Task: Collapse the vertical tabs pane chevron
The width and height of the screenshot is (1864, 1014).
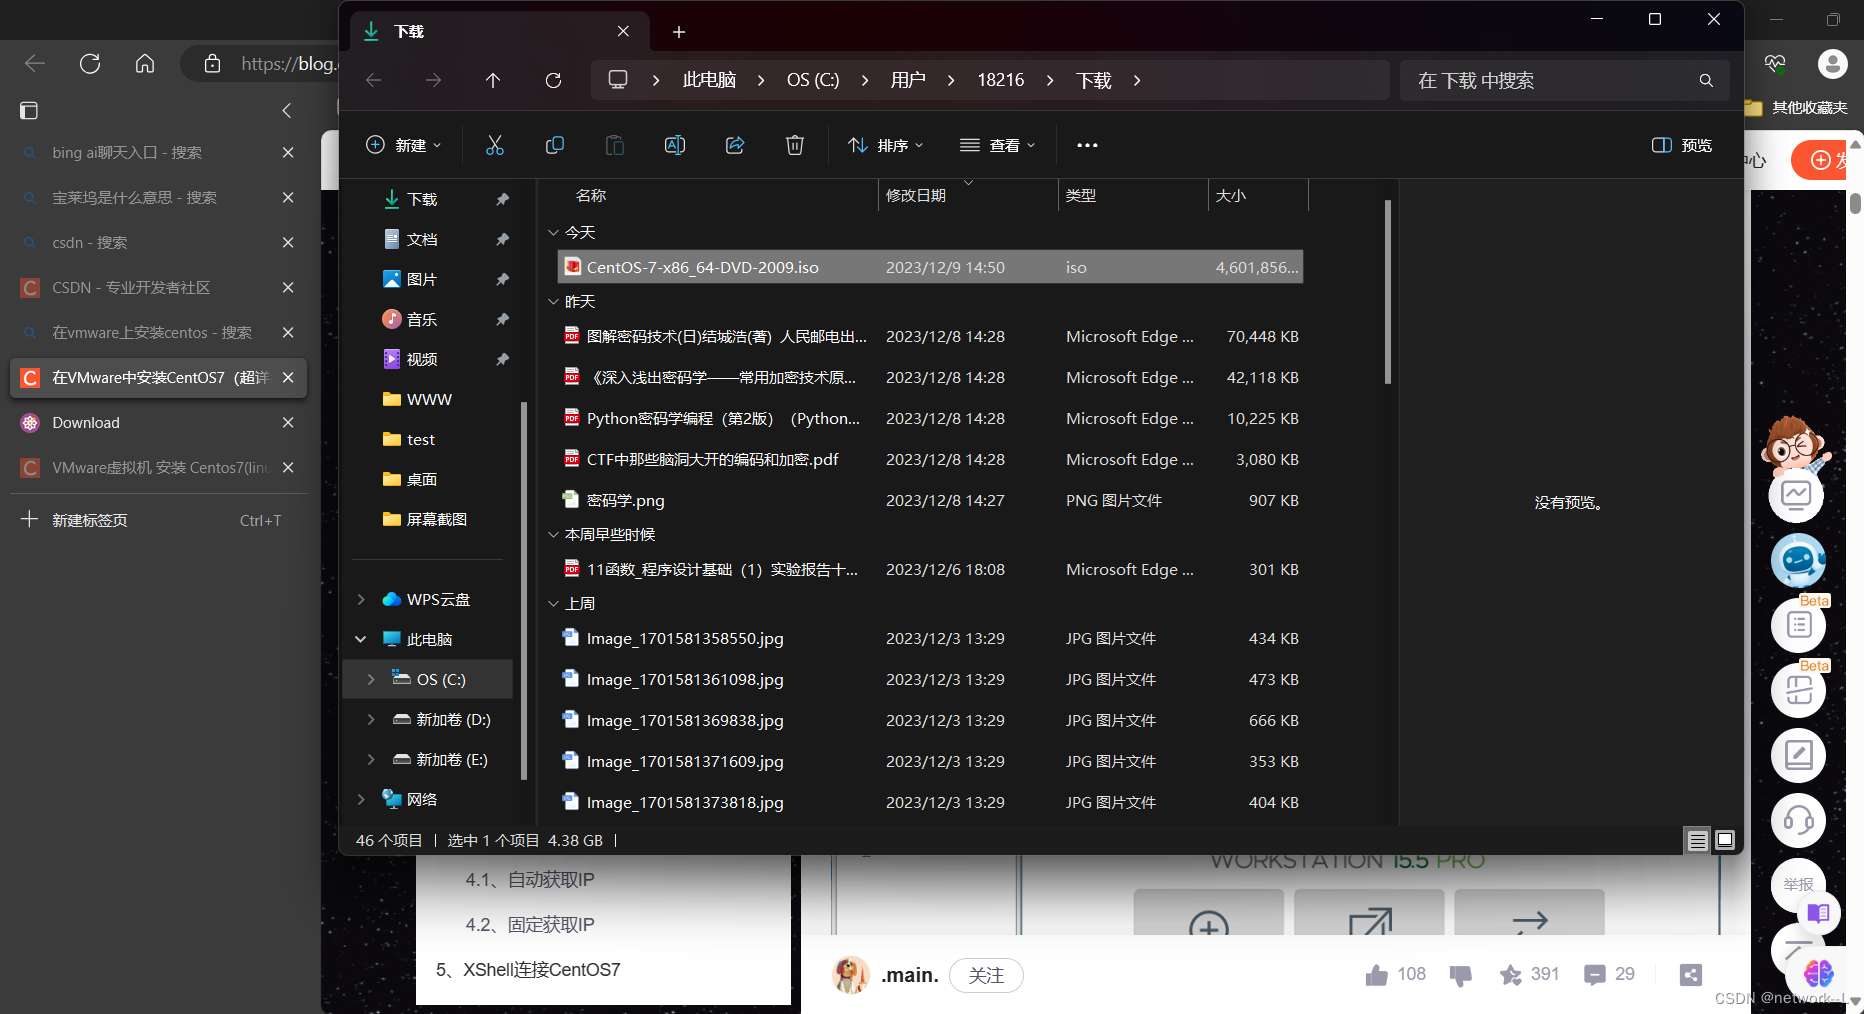Action: (x=287, y=110)
